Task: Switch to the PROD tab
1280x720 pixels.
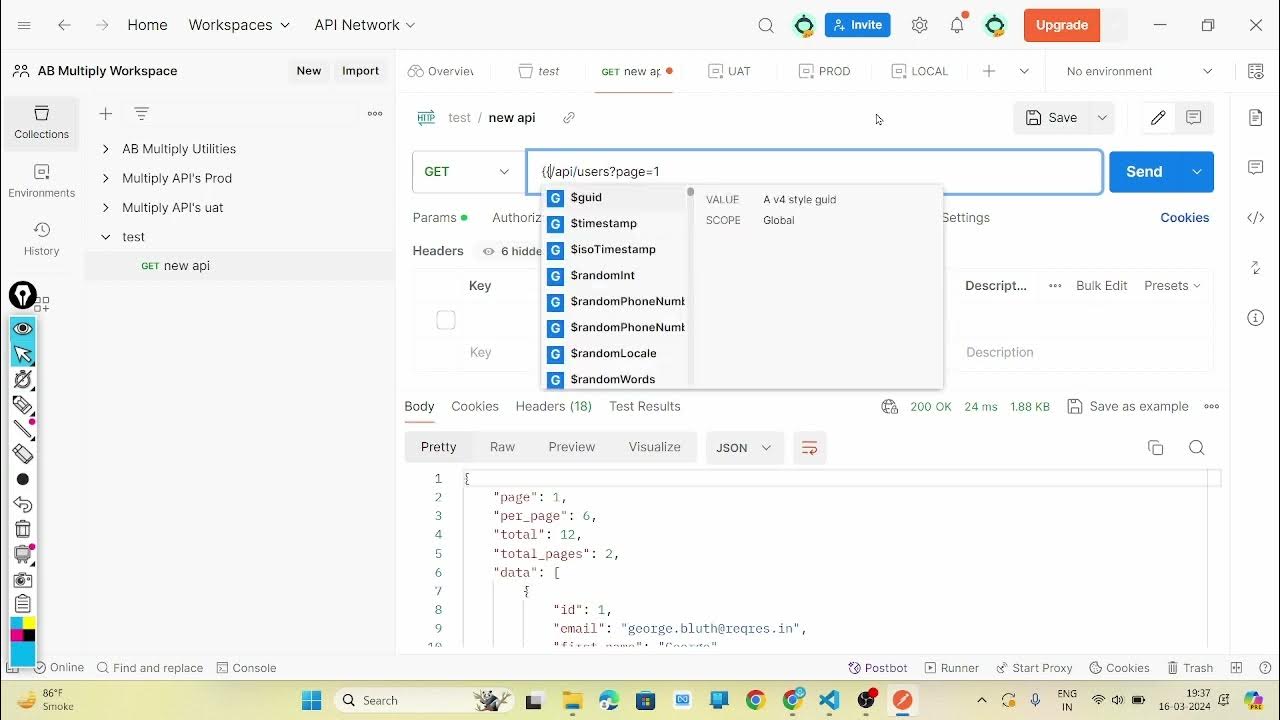Action: [x=825, y=71]
